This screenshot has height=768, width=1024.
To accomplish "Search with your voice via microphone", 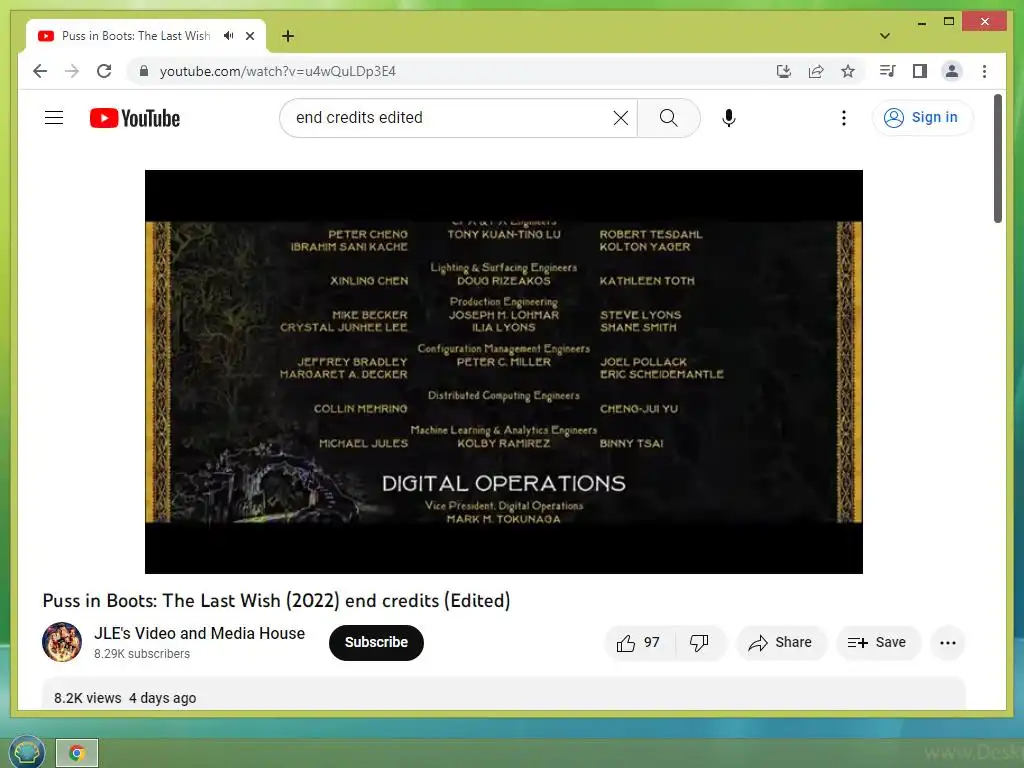I will (729, 118).
